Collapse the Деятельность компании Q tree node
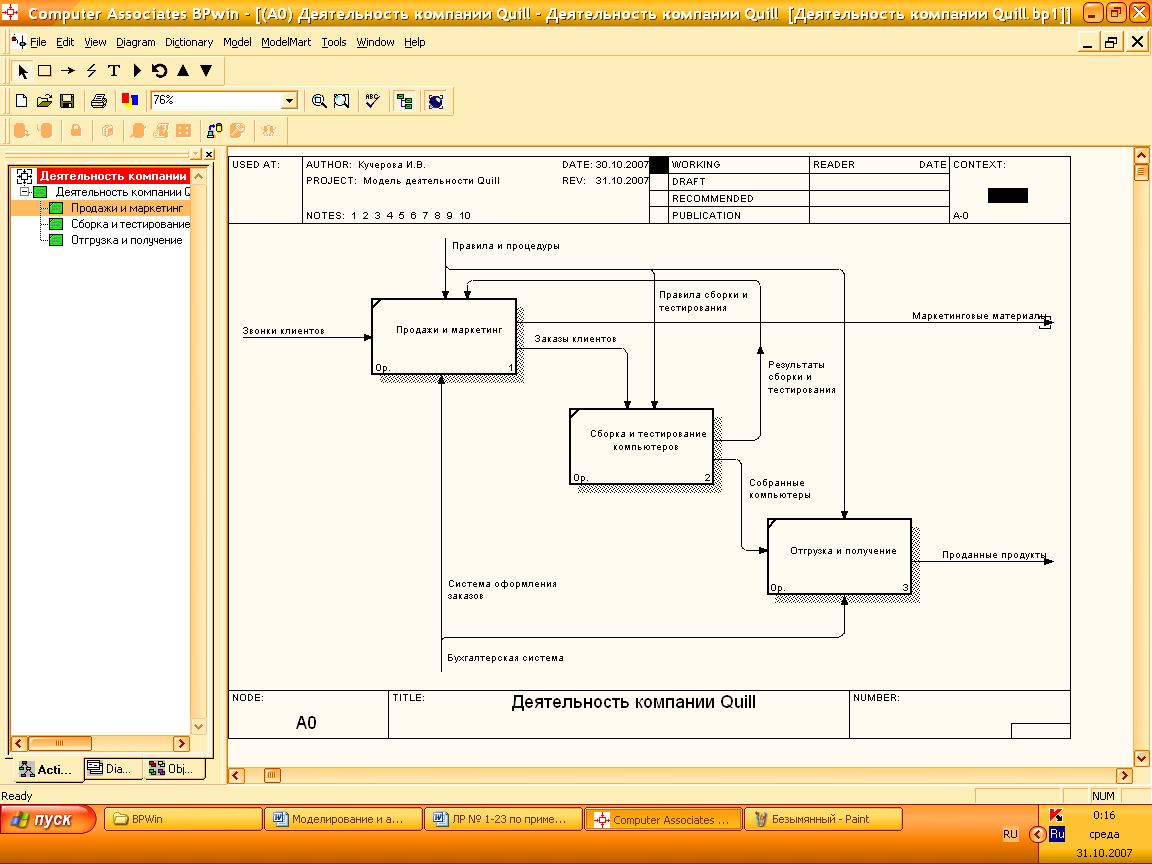Image resolution: width=1152 pixels, height=864 pixels. pyautogui.click(x=24, y=192)
